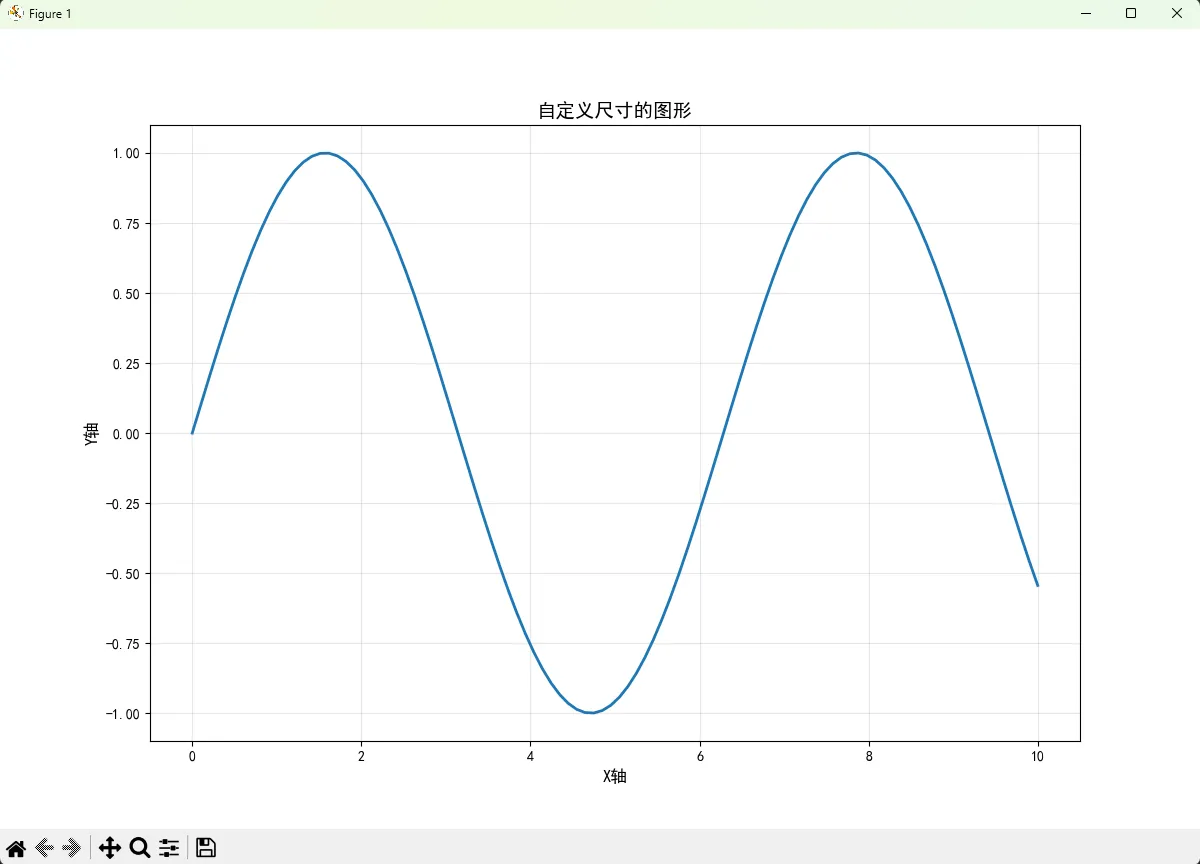Select the "Y轴" axis label
1200x864 pixels.
pos(92,434)
